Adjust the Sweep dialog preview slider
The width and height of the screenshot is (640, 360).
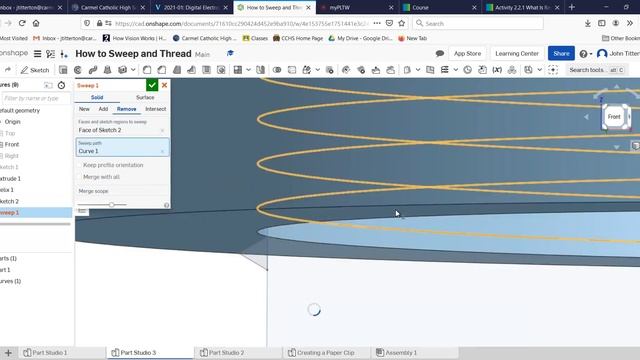click(x=111, y=204)
